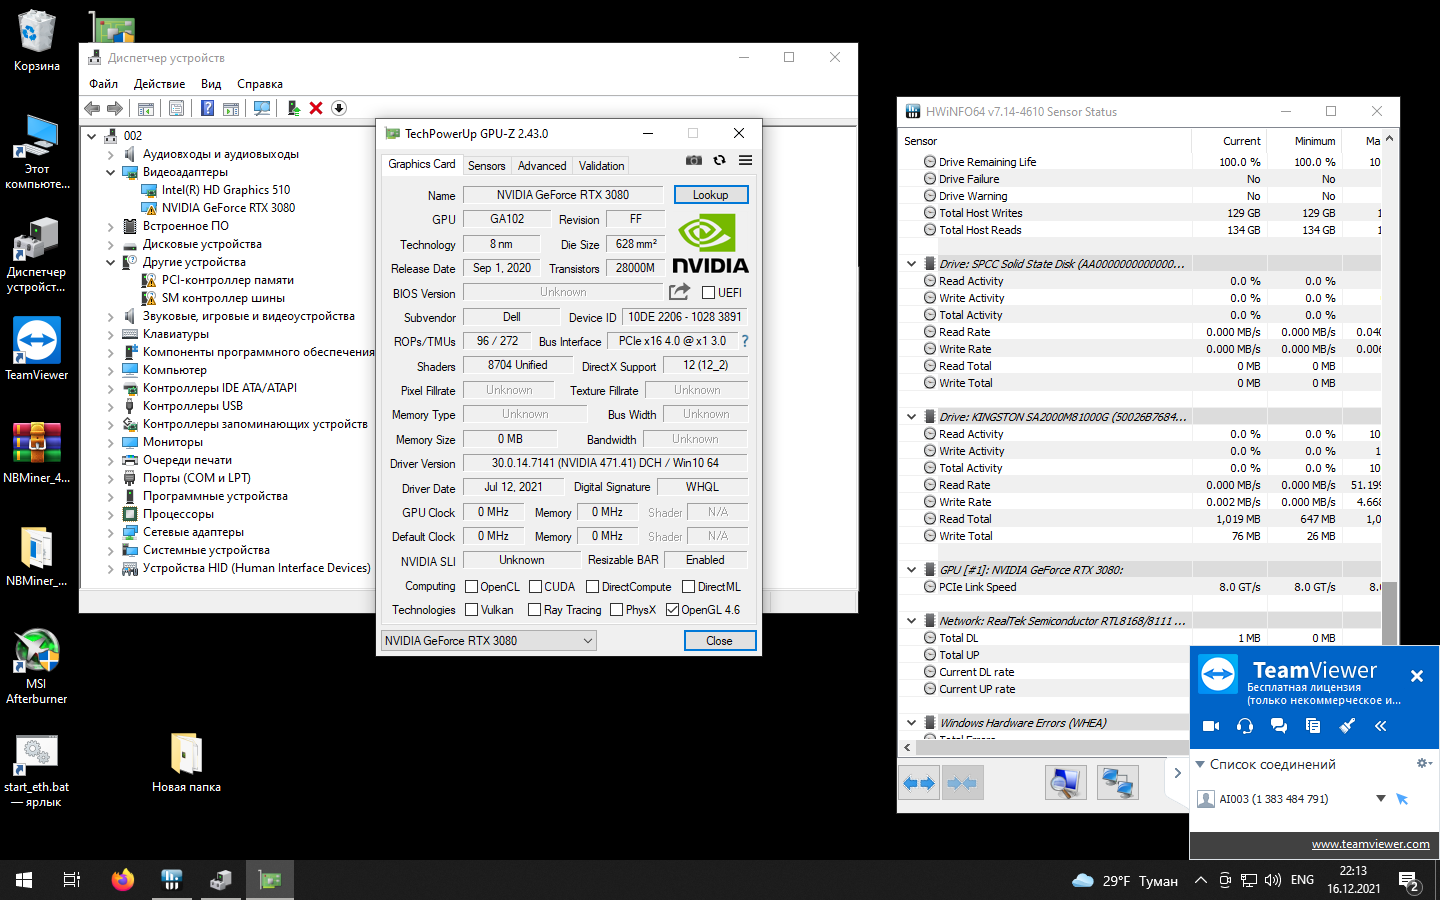The width and height of the screenshot is (1440, 900).
Task: Click GPU-Z Close button
Action: [719, 641]
